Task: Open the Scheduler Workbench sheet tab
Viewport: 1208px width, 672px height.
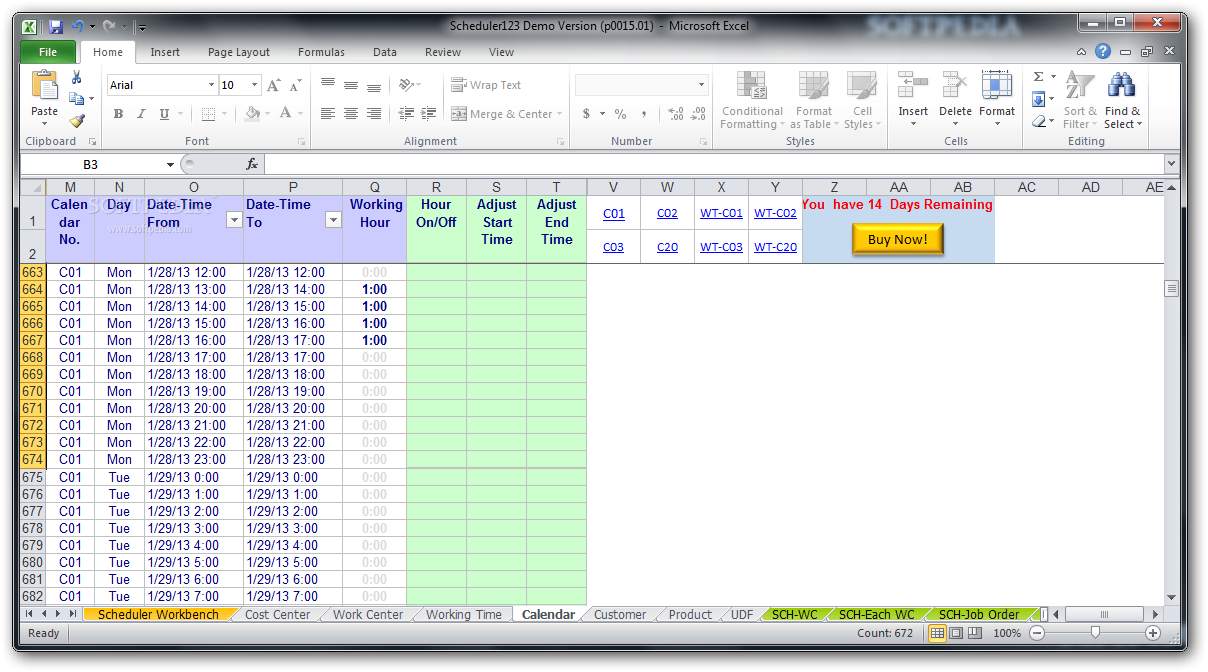Action: coord(158,614)
